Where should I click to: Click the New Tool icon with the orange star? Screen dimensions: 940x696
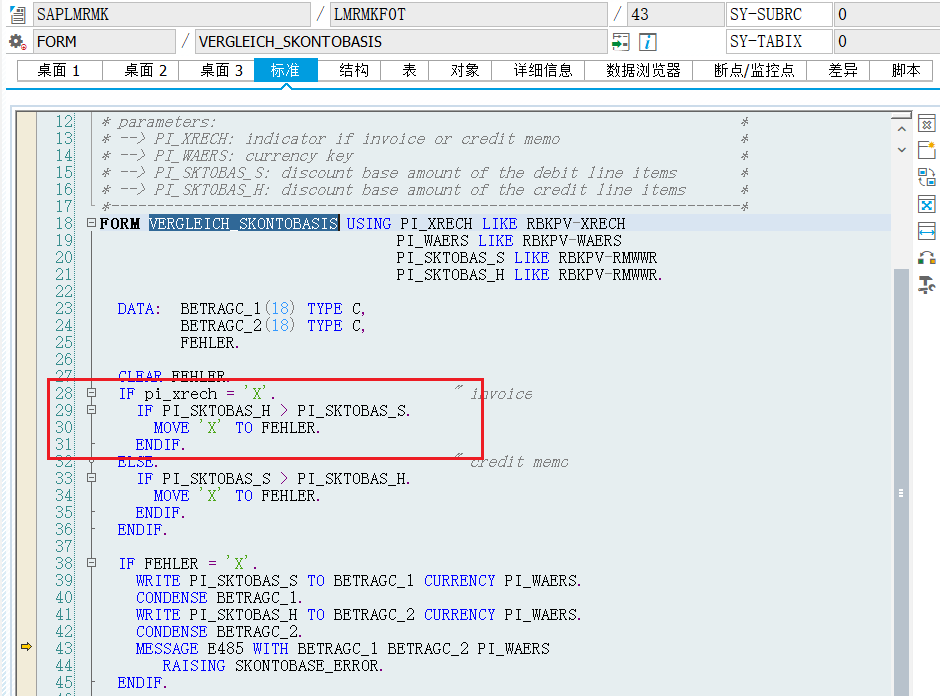(x=926, y=150)
